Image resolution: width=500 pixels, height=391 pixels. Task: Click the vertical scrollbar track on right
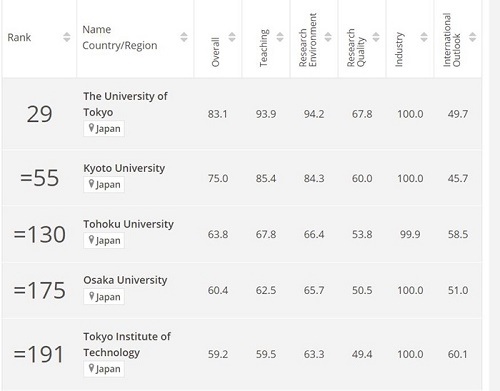coord(494,195)
